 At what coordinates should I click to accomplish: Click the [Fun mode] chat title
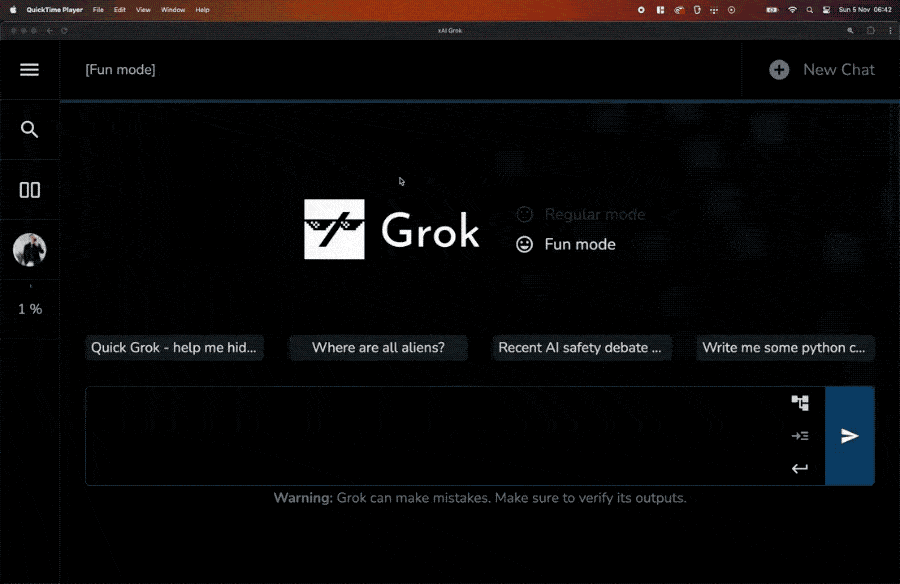point(121,69)
